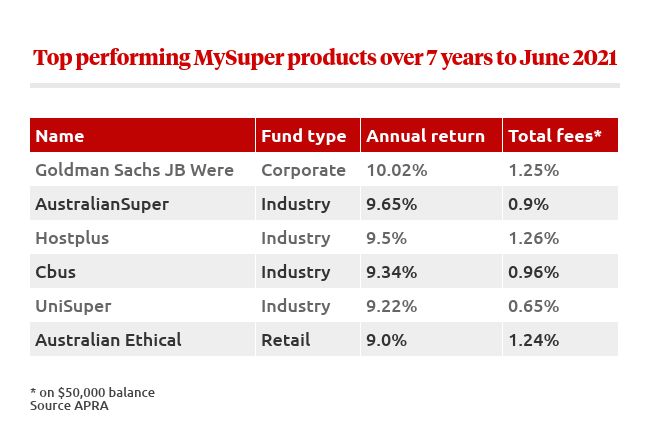The height and width of the screenshot is (443, 650).
Task: Click the Annual return column header
Action: [423, 136]
